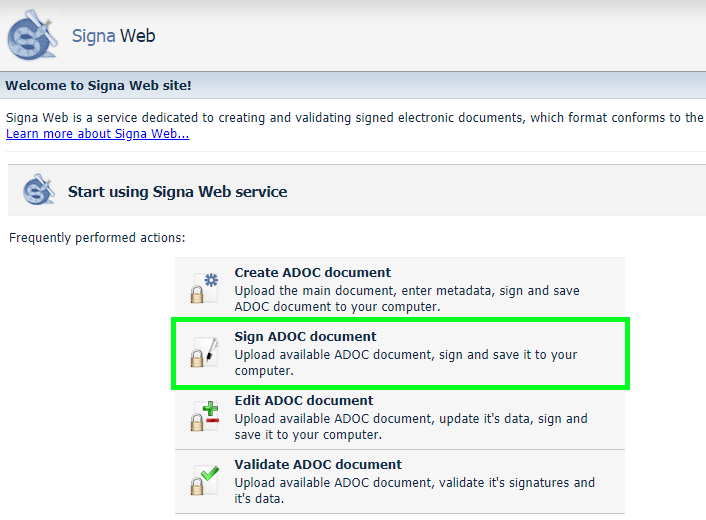Click the Welcome to Signa Web site heading
This screenshot has height=520, width=706.
98,86
